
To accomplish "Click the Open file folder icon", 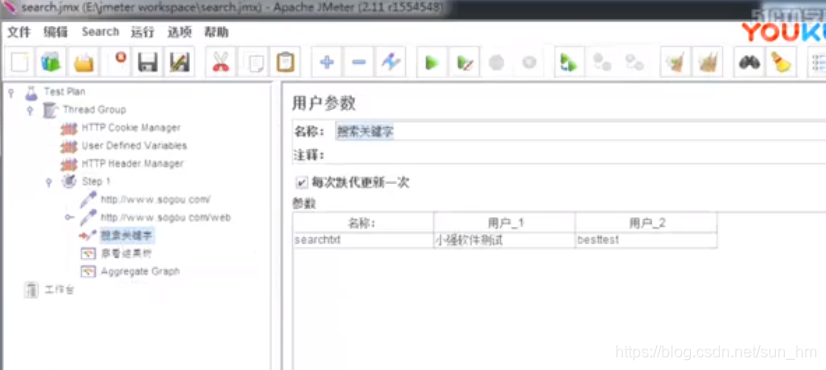I will pyautogui.click(x=84, y=63).
